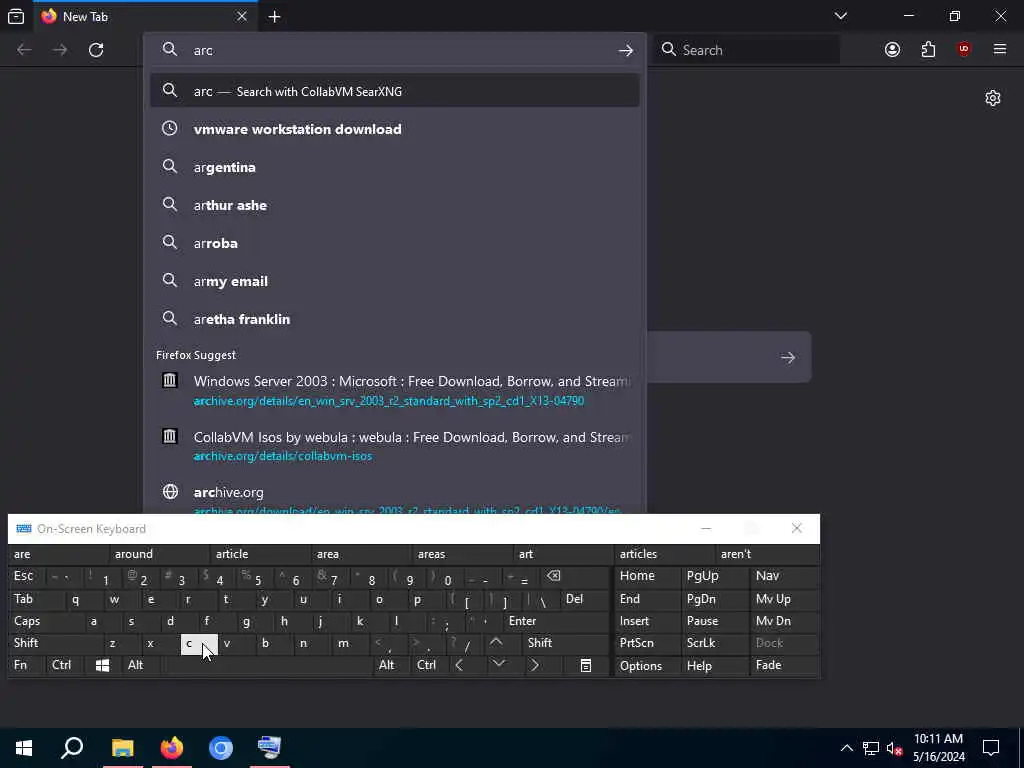Tap the Esc key on On-Screen Keyboard

27,576
